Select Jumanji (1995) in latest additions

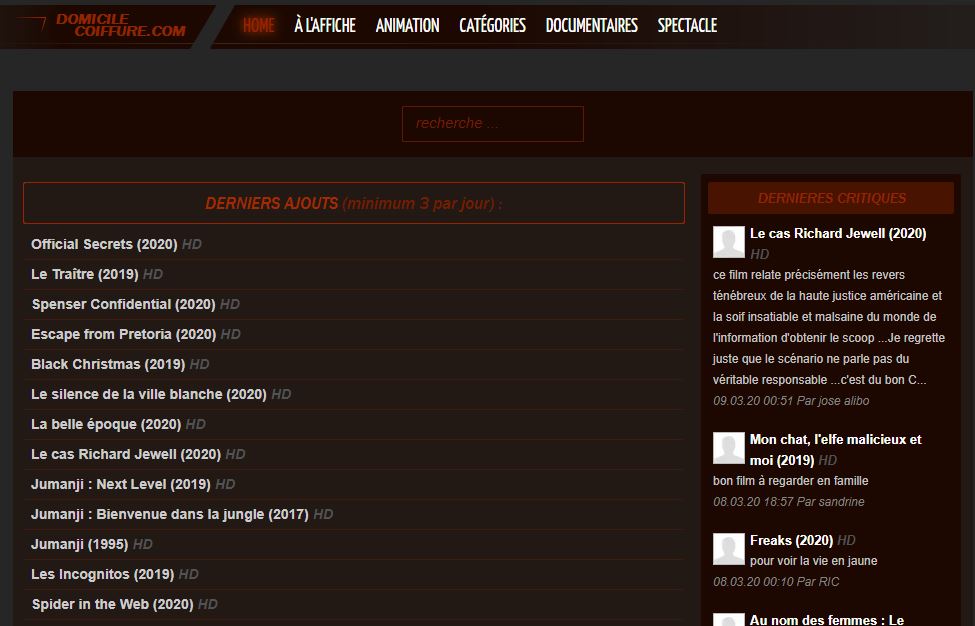(79, 544)
